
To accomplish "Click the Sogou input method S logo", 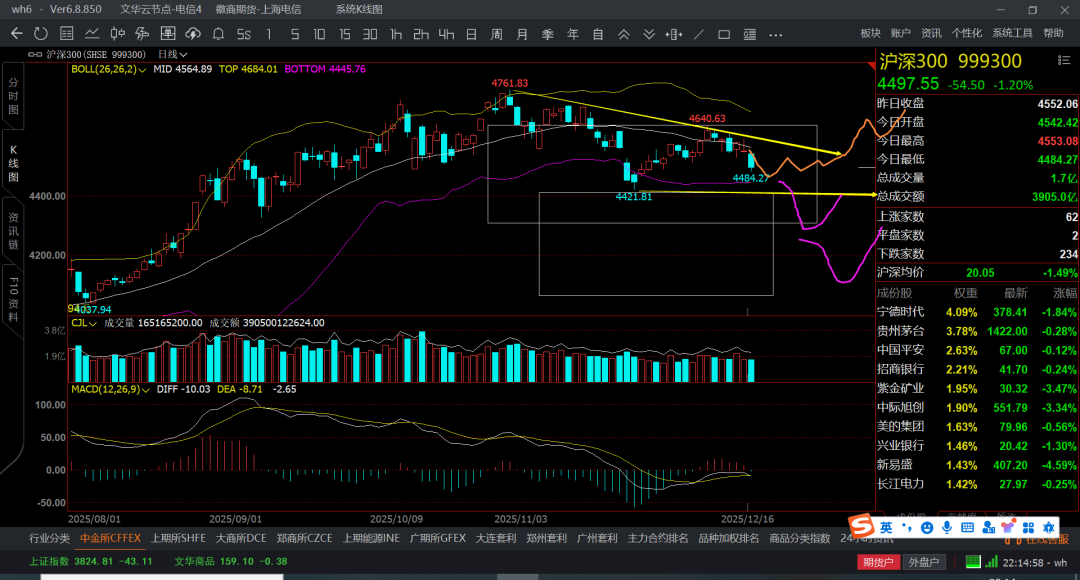I will pyautogui.click(x=861, y=526).
